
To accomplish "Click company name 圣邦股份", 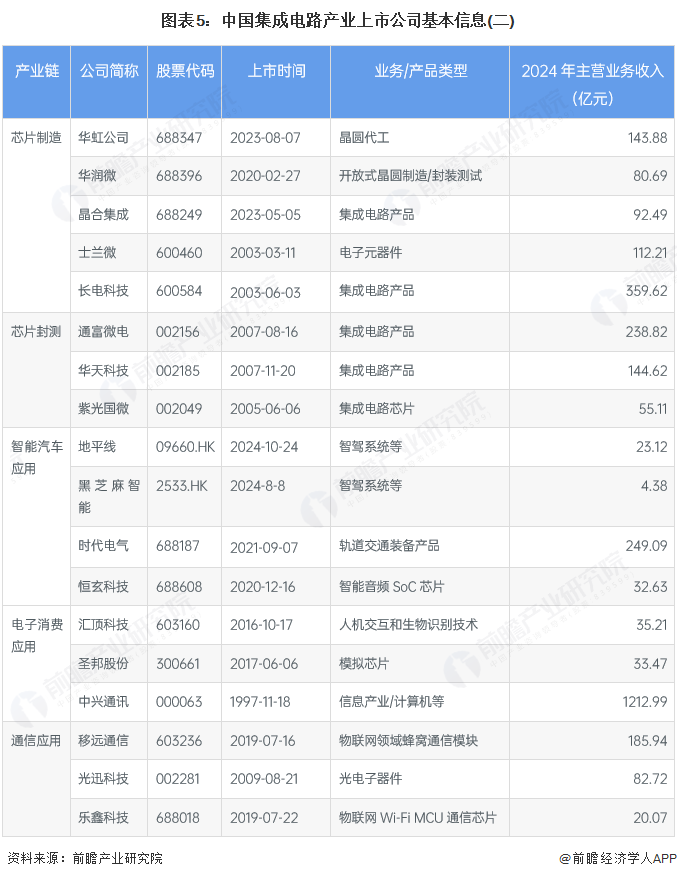I will (103, 664).
